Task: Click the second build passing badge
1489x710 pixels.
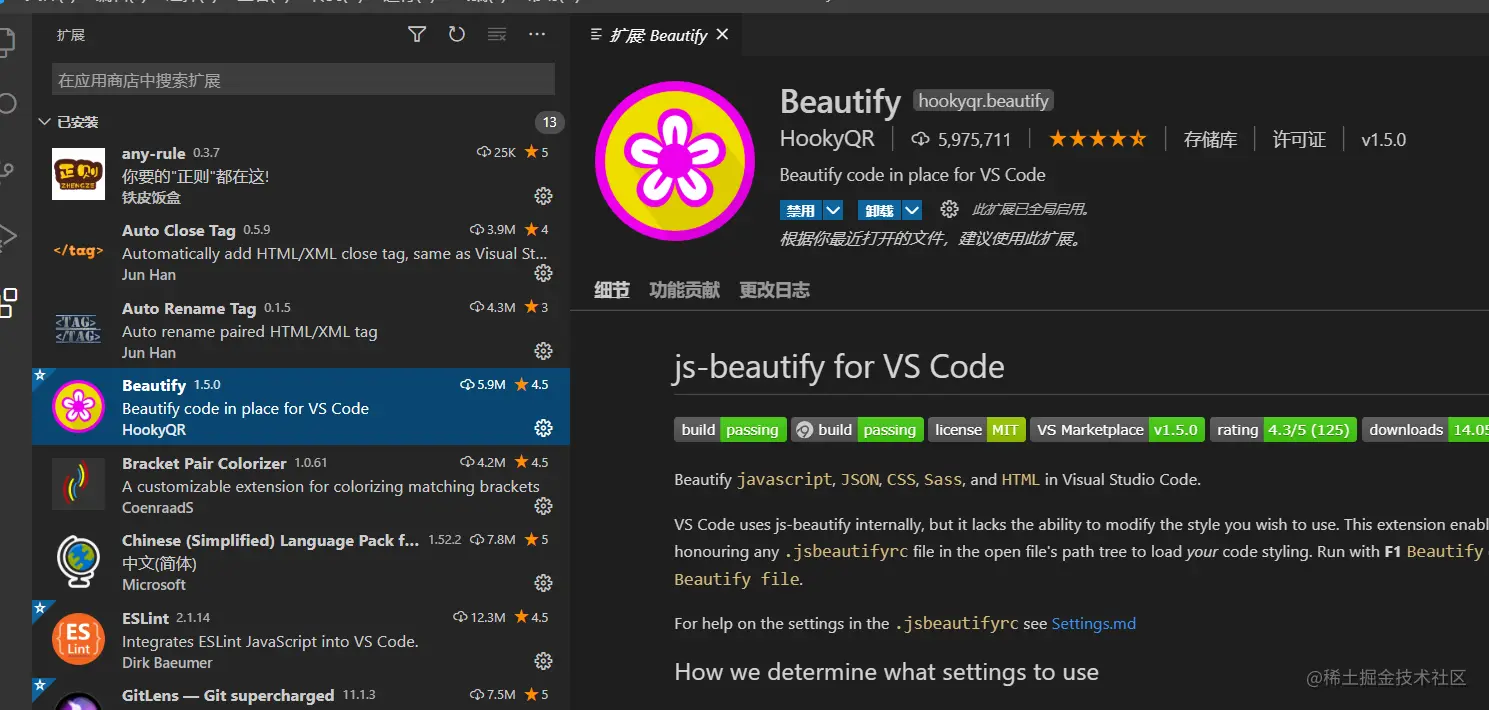Action: 857,430
